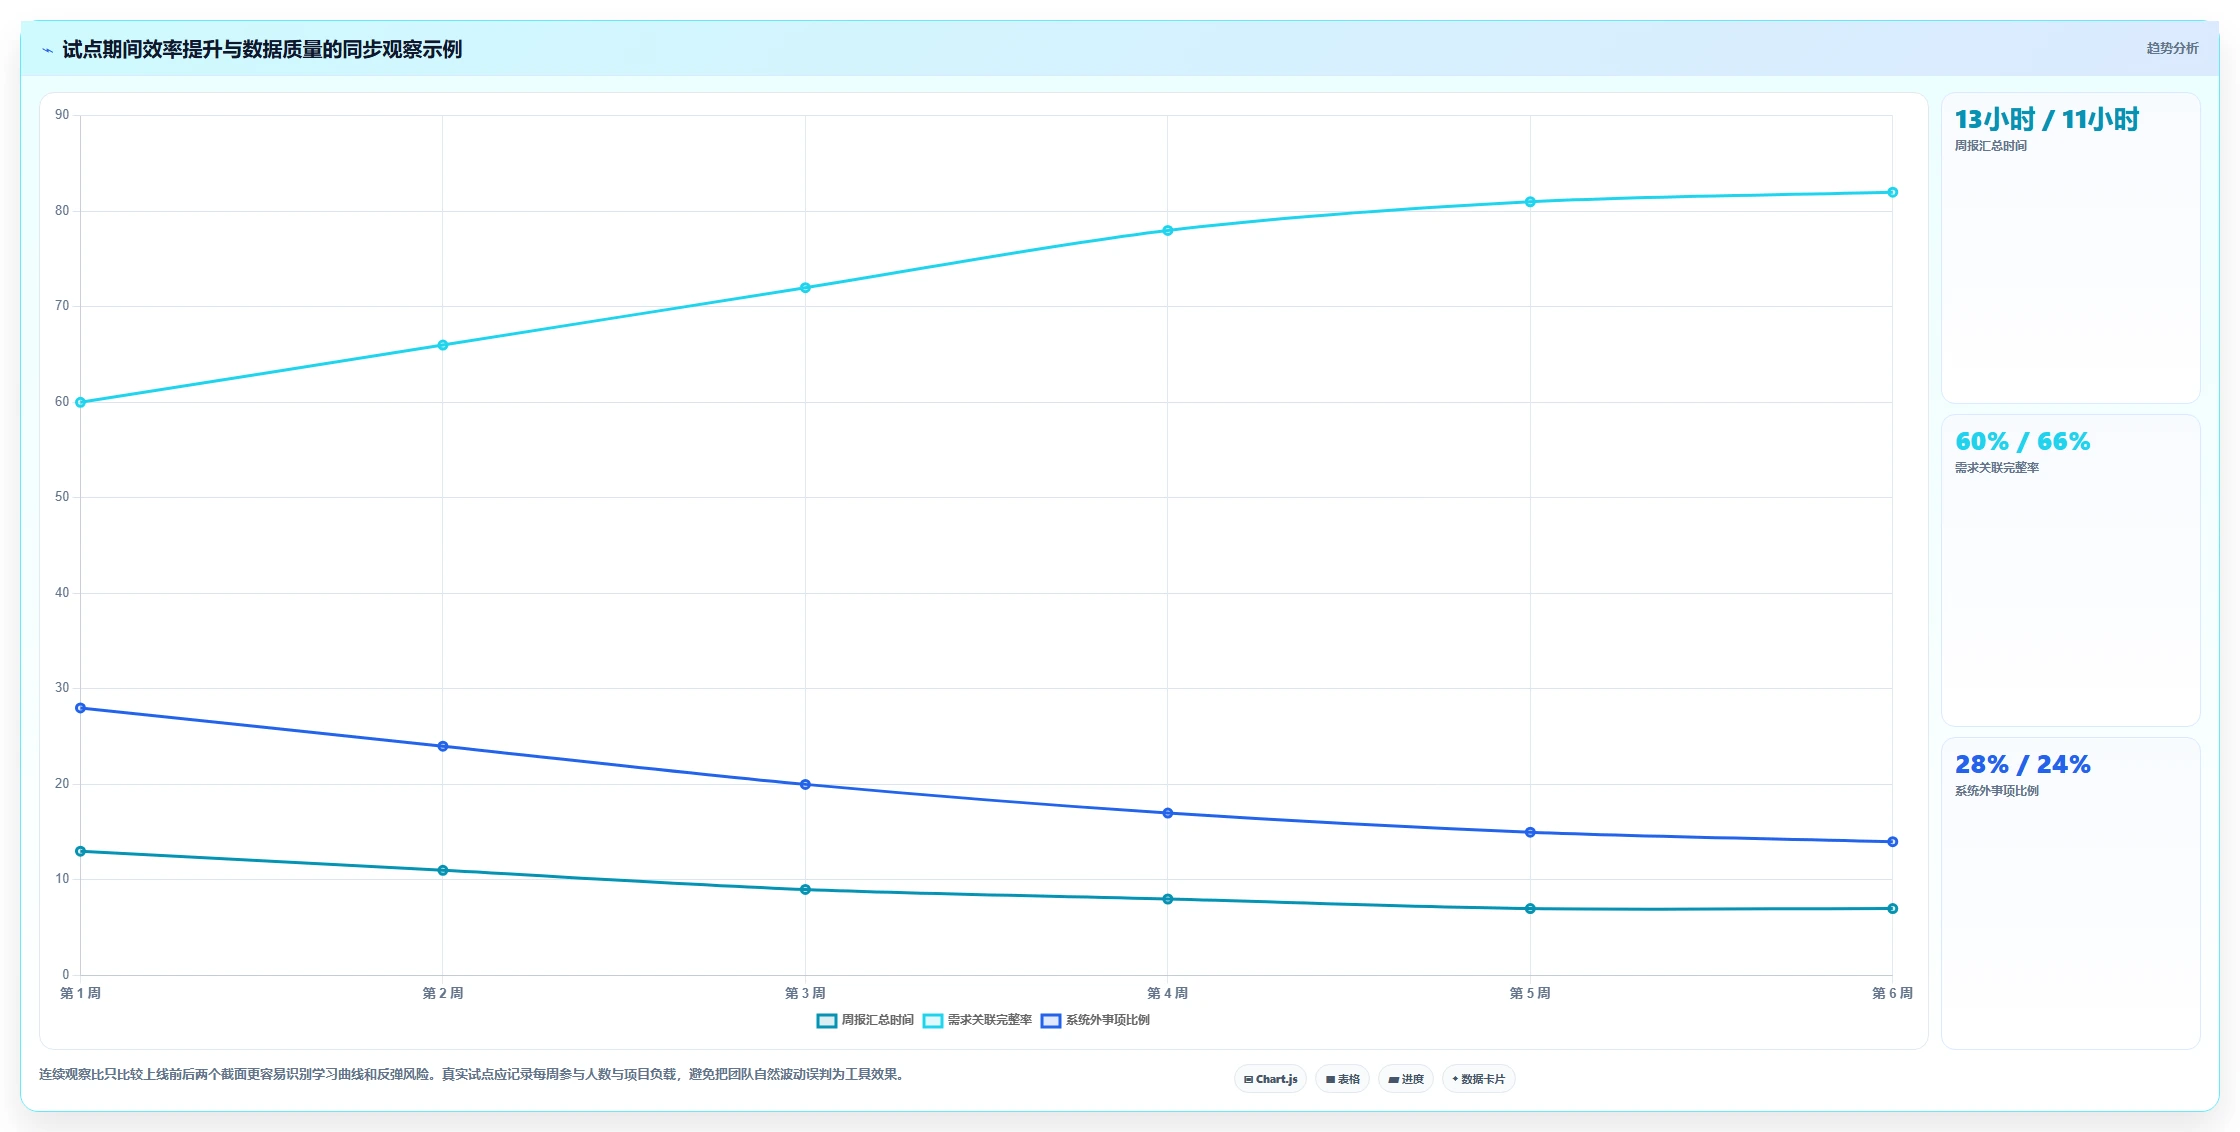Click the 60% / 66% card value
2240x1132 pixels.
[2022, 442]
